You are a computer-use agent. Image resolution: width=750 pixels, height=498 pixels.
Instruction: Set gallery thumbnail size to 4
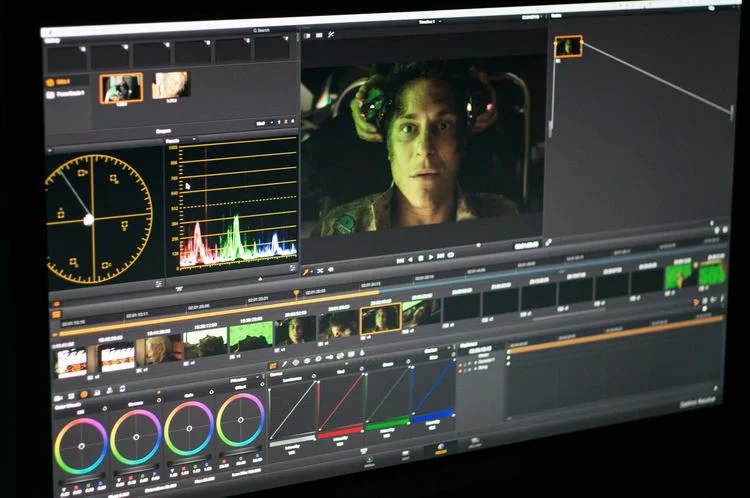point(293,121)
